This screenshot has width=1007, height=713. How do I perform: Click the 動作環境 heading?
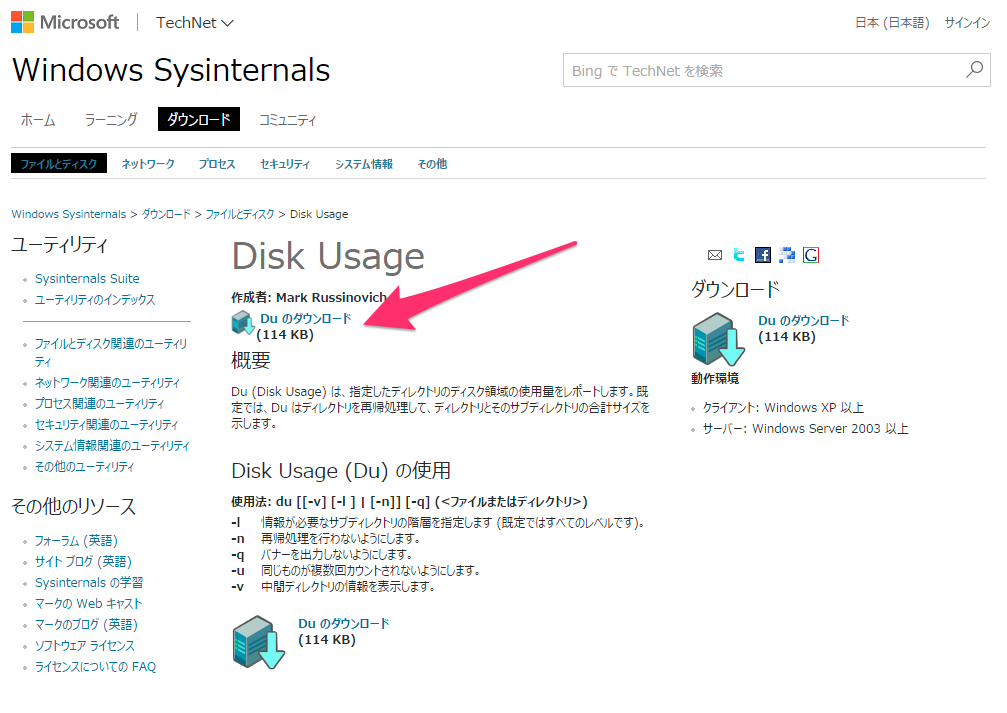click(715, 378)
